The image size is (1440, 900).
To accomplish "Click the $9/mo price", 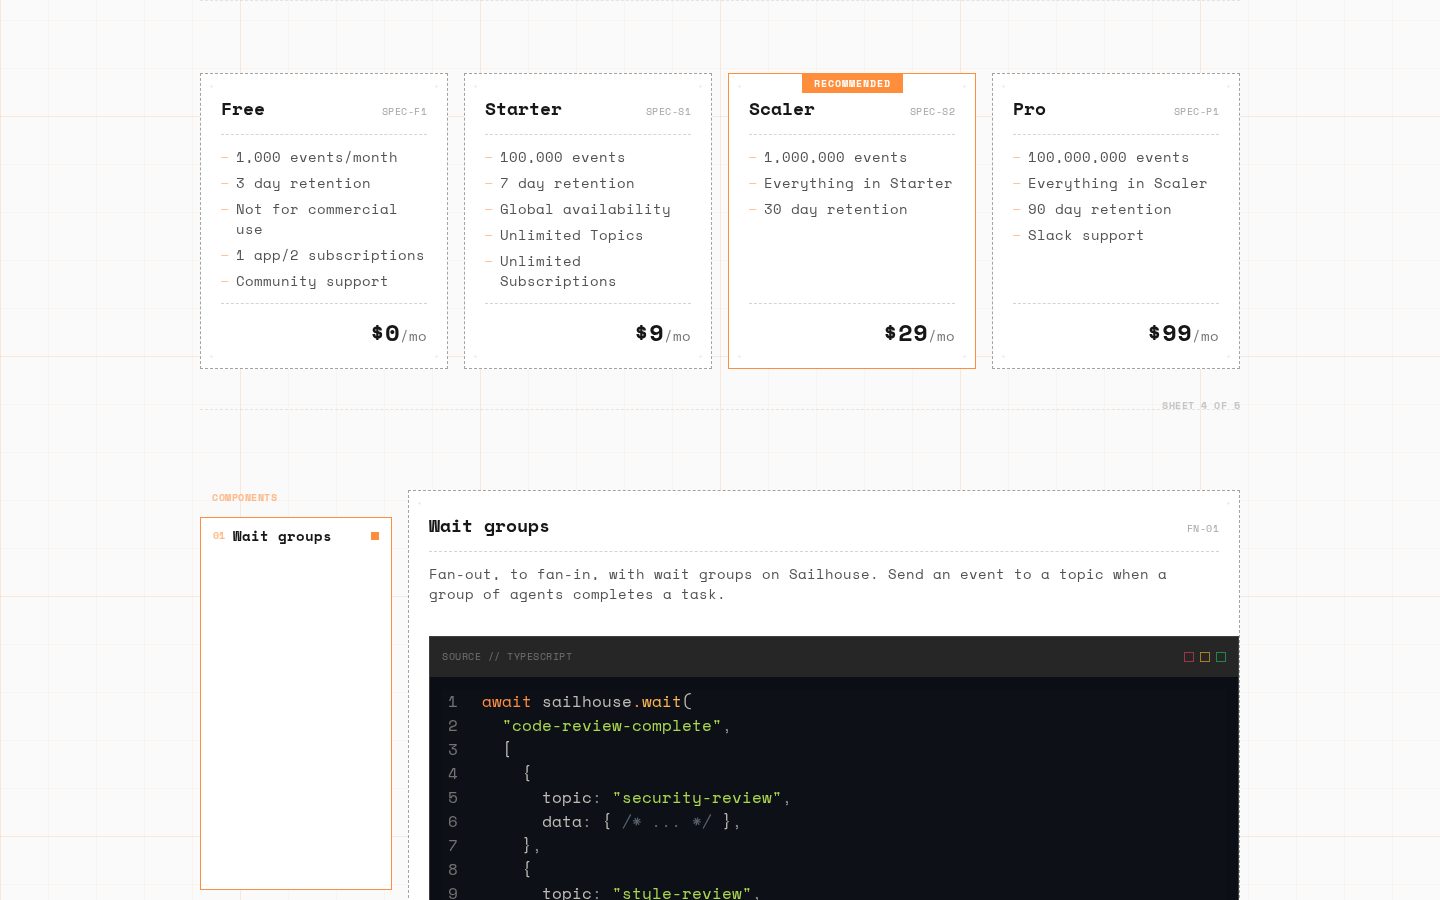I will (x=663, y=334).
